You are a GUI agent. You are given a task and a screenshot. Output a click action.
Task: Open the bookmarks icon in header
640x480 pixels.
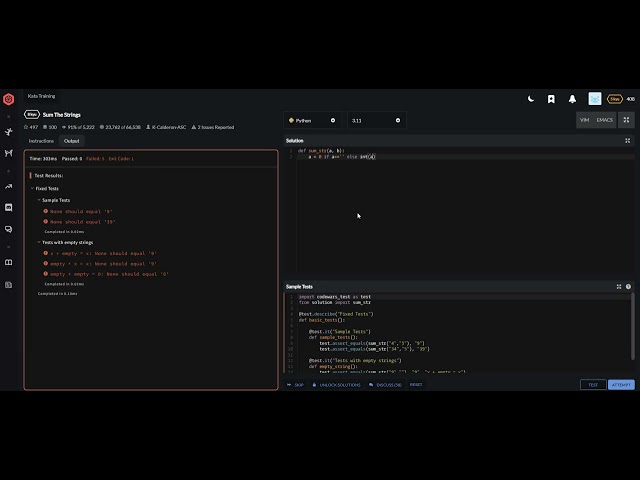pos(551,99)
